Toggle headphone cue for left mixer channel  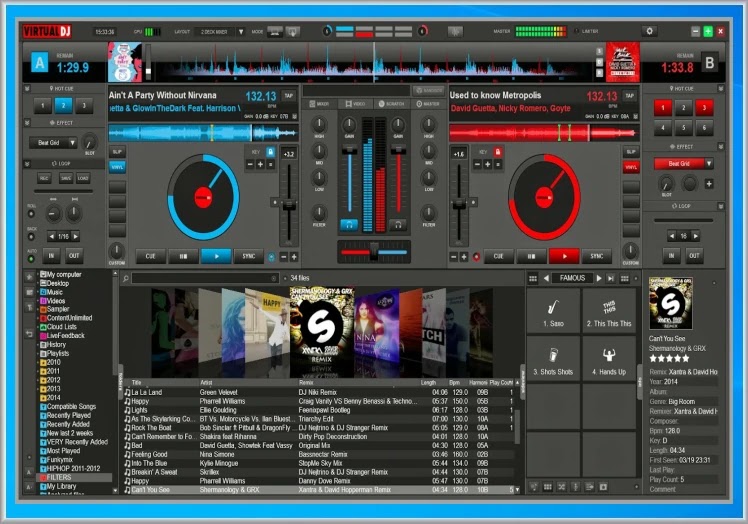(349, 225)
